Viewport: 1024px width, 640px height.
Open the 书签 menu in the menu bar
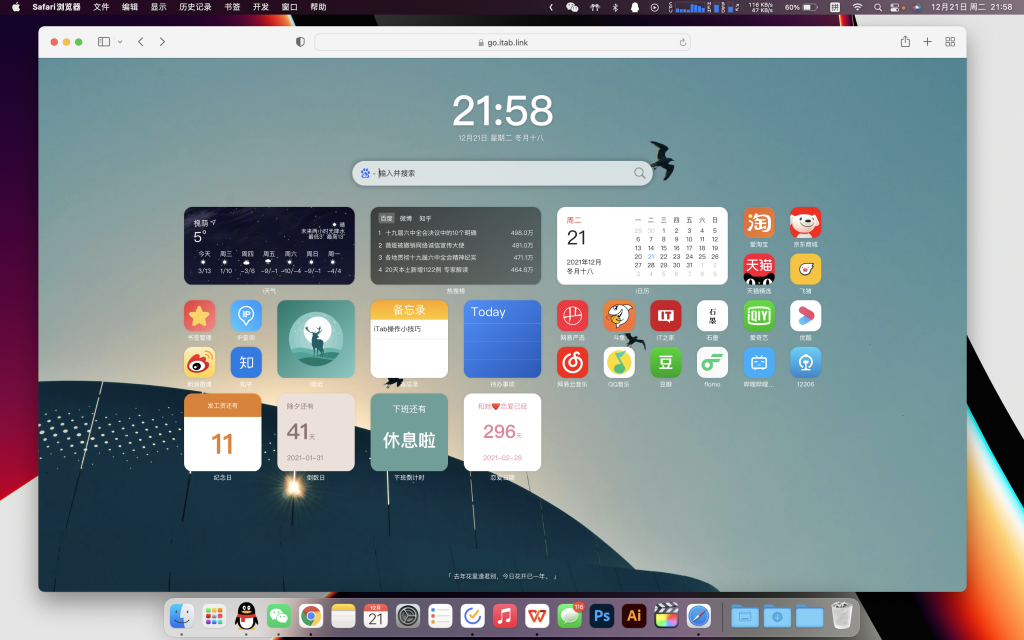coord(234,9)
